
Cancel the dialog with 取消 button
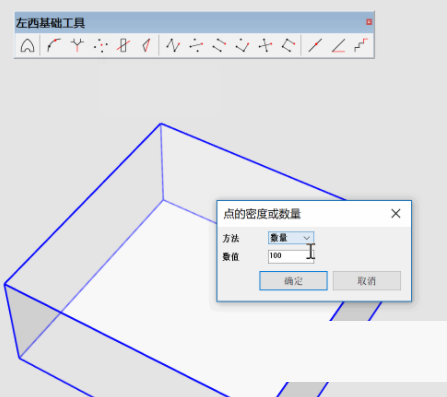pyautogui.click(x=367, y=281)
